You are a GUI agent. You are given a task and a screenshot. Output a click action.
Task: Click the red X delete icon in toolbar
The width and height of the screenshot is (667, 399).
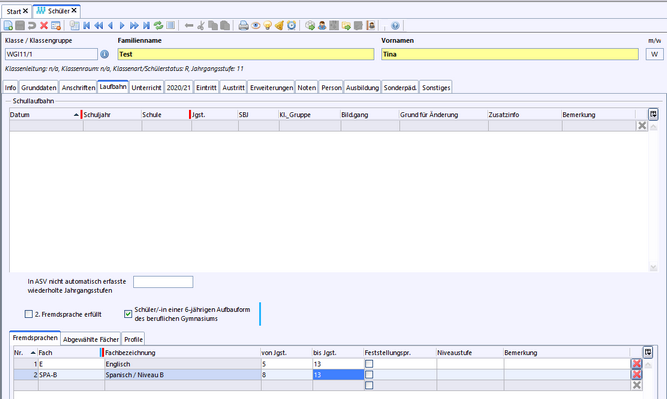coord(44,26)
